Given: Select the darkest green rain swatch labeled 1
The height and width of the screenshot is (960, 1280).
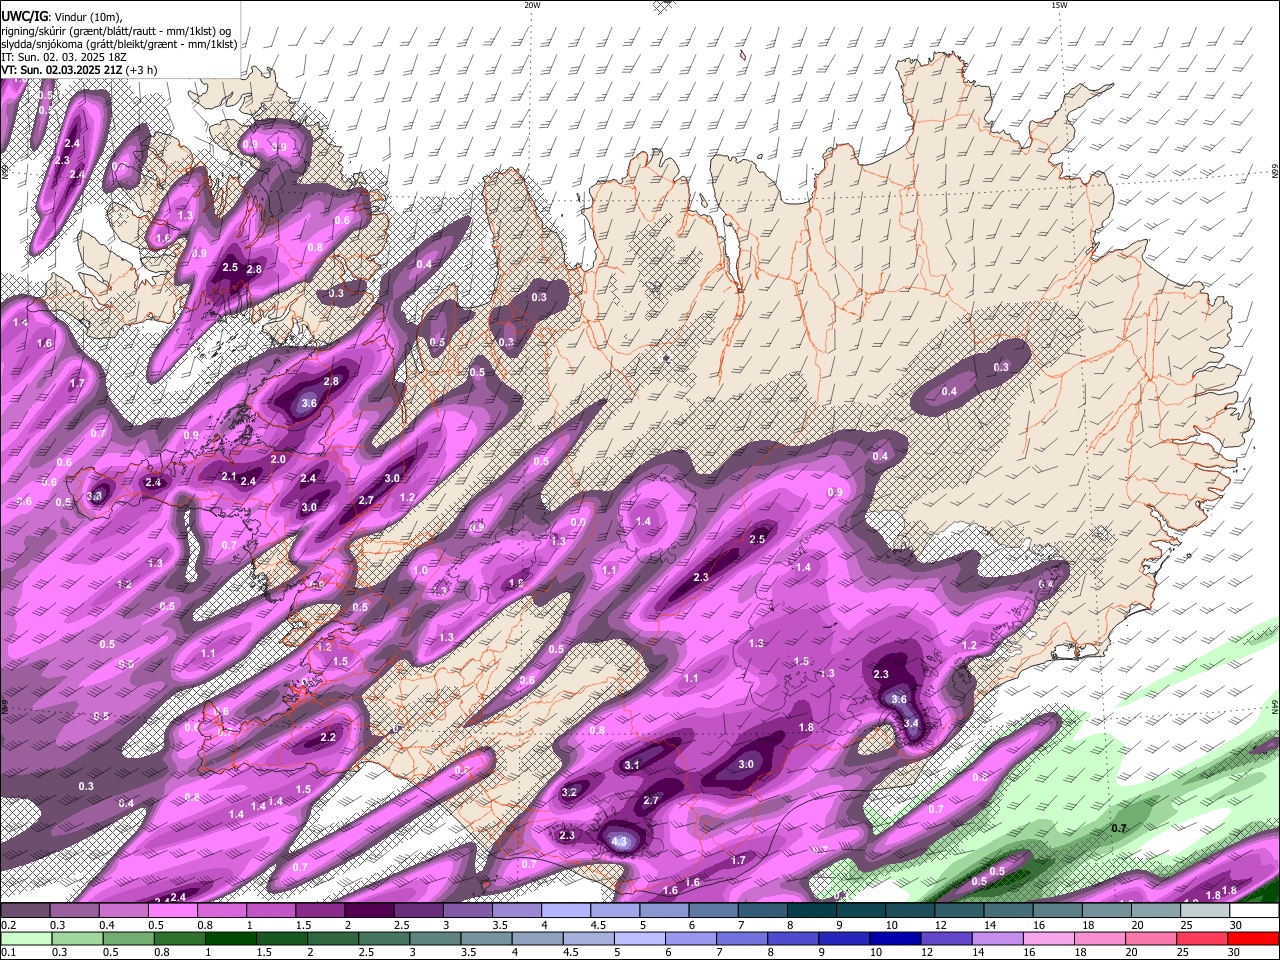Looking at the screenshot, I should coord(230,938).
